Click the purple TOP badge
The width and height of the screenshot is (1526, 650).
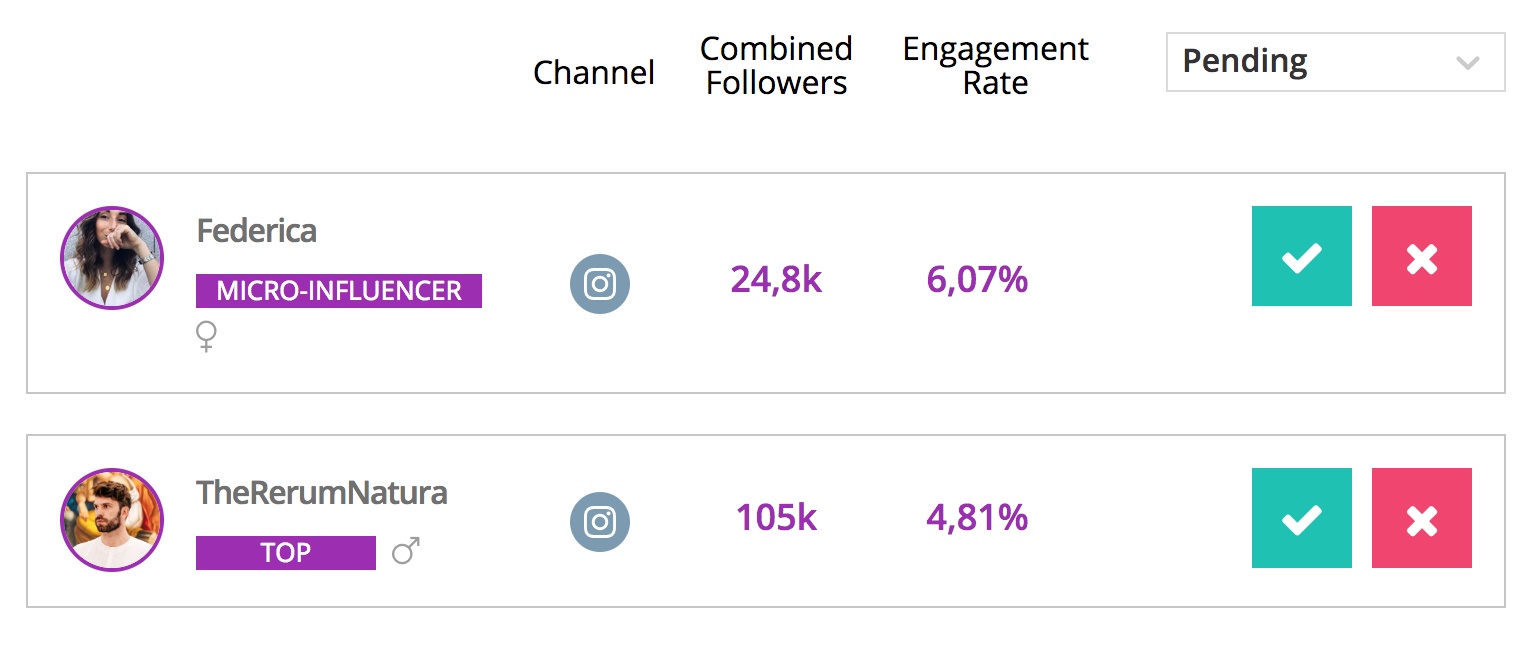coord(286,553)
